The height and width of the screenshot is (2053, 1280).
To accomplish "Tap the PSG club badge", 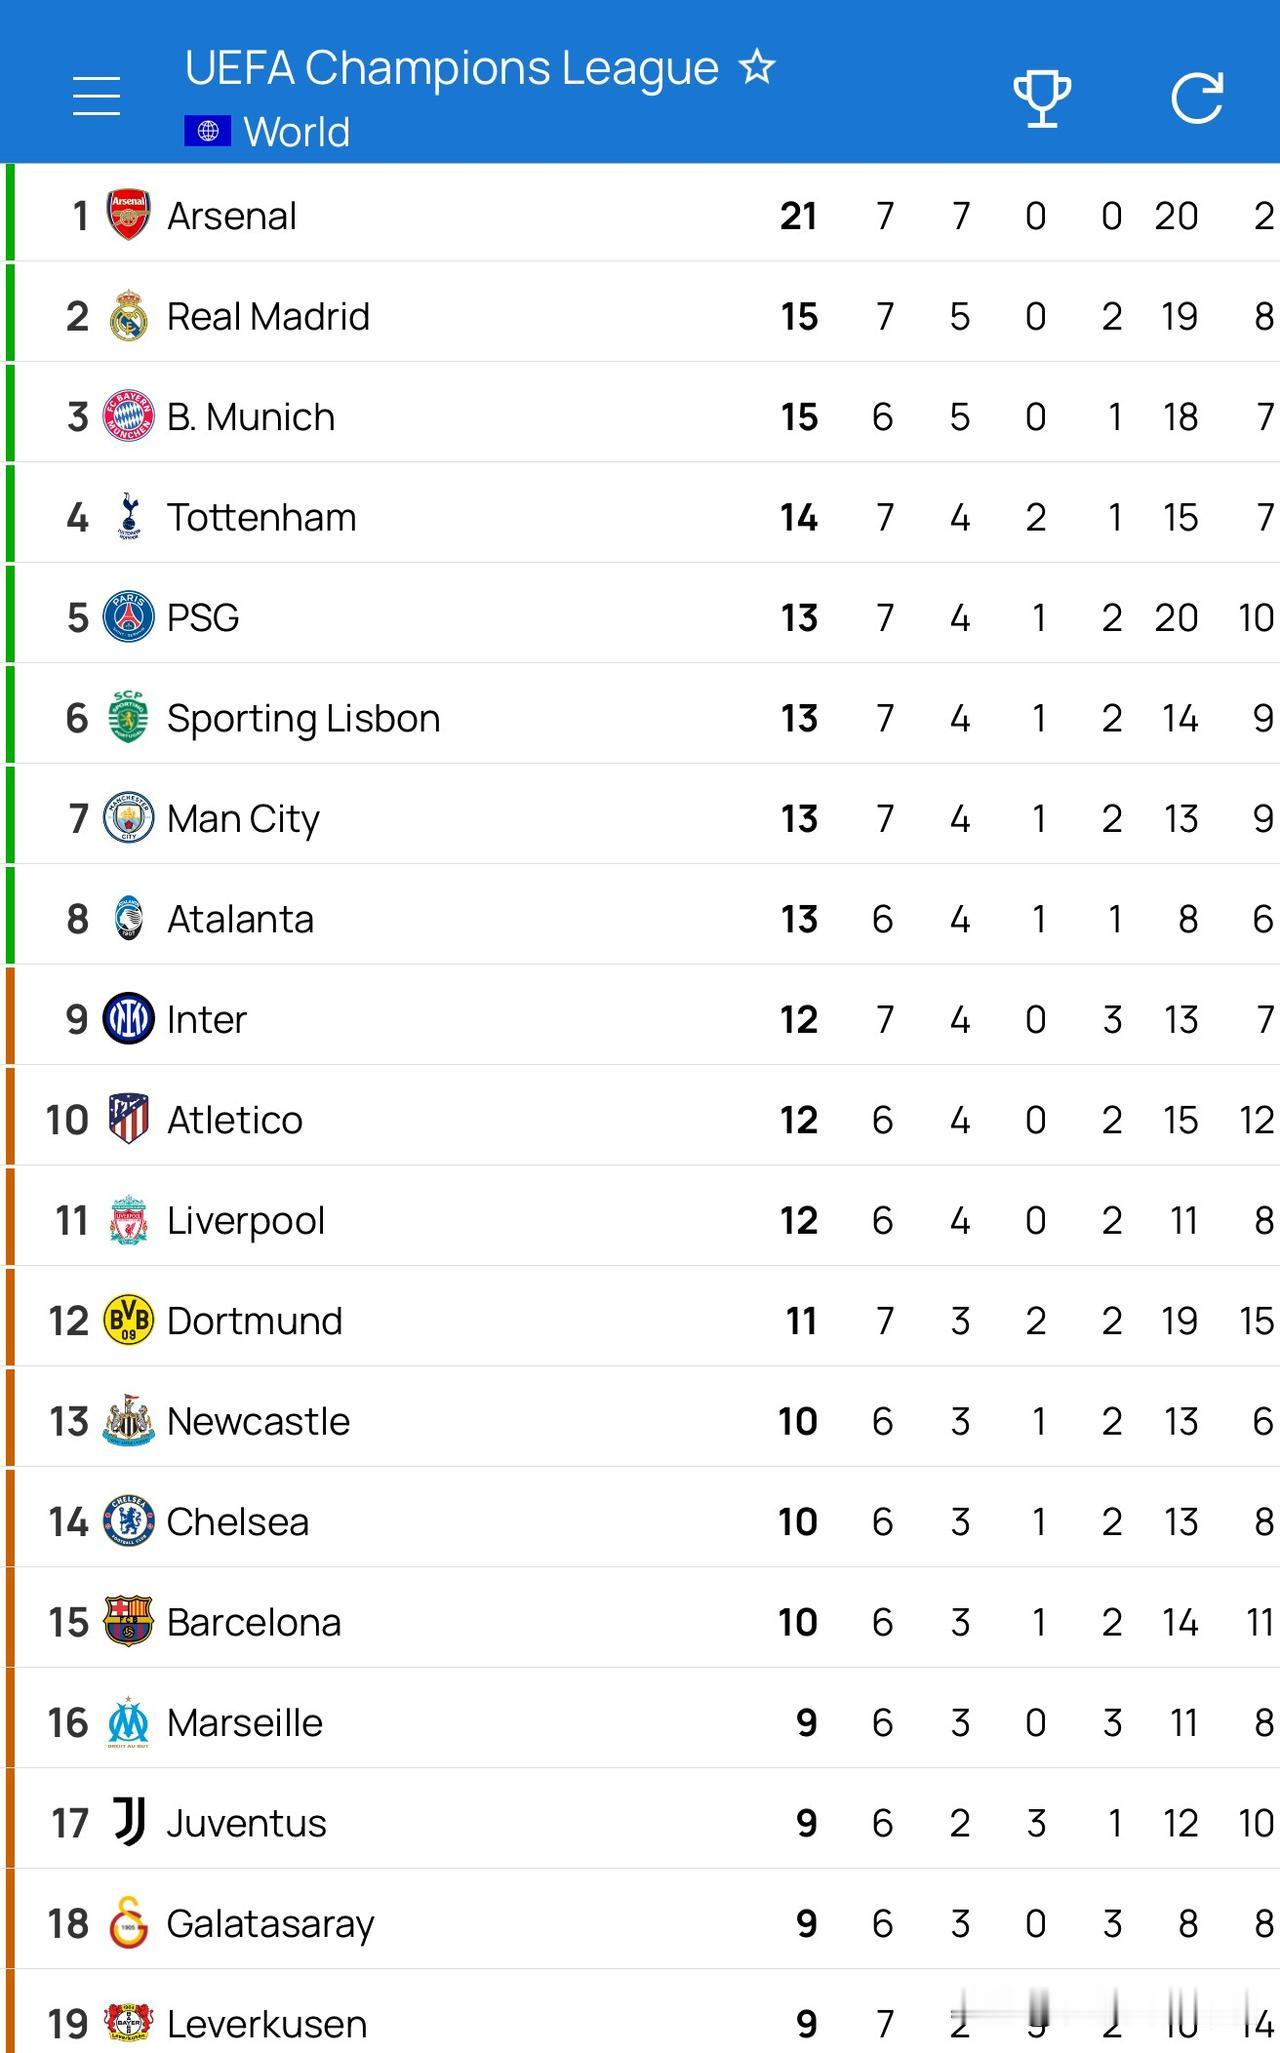I will tap(128, 617).
